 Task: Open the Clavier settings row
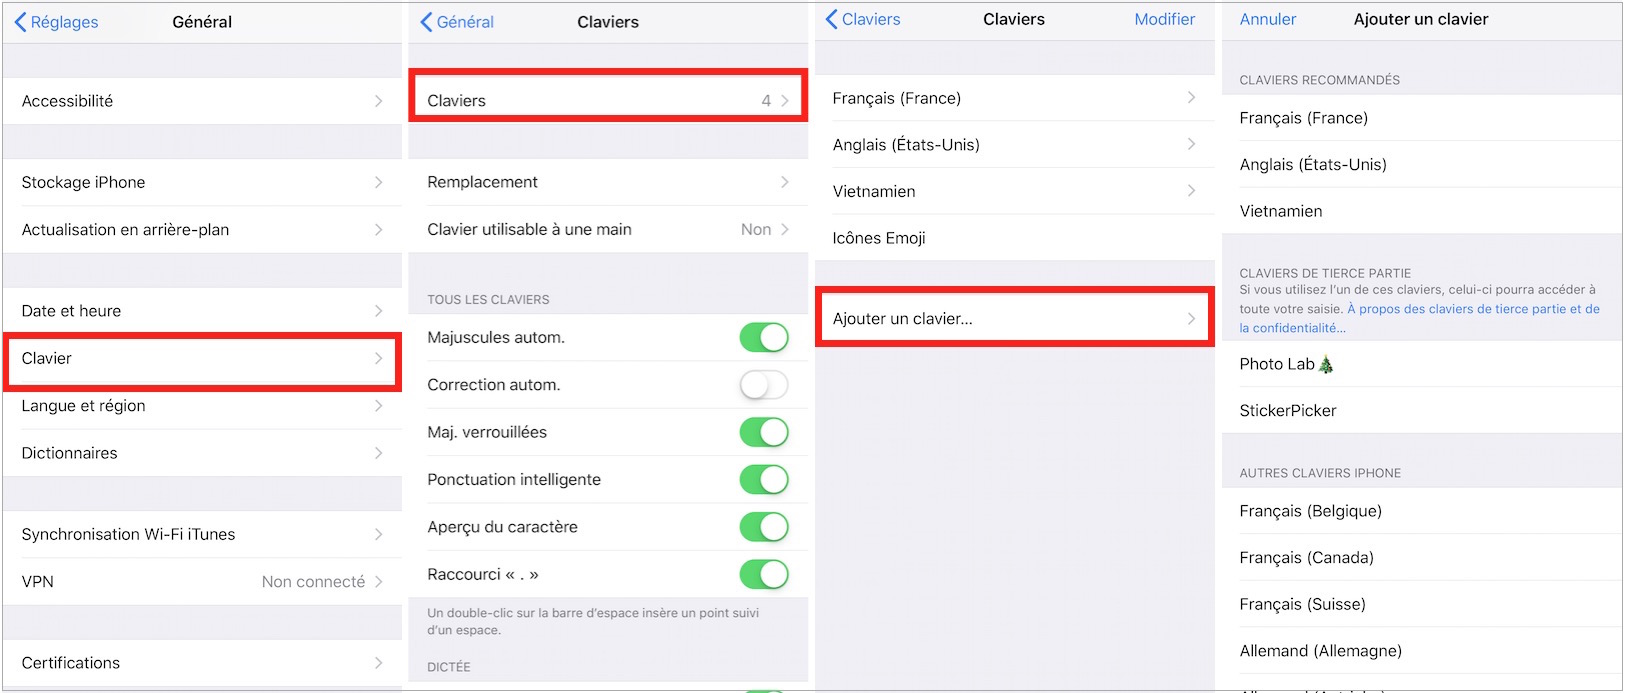click(x=202, y=359)
